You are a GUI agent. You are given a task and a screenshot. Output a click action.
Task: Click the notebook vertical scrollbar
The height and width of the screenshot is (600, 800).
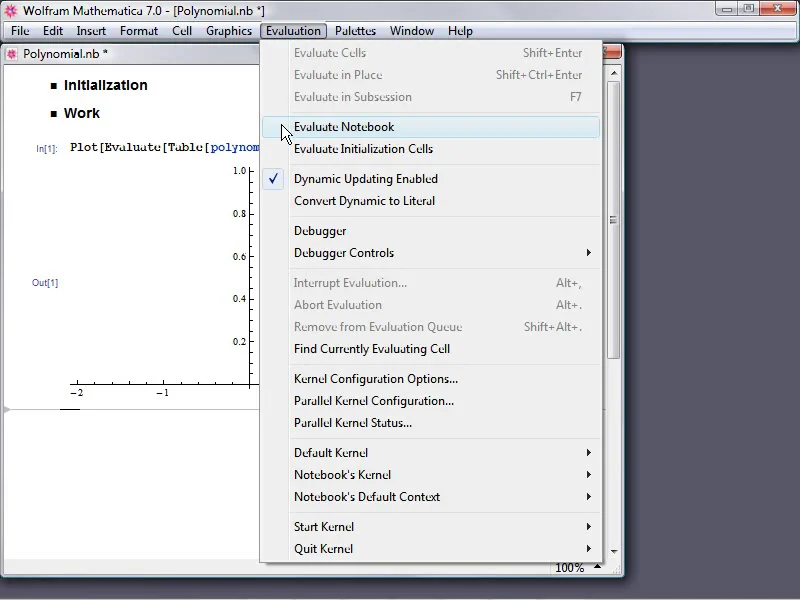pos(614,220)
